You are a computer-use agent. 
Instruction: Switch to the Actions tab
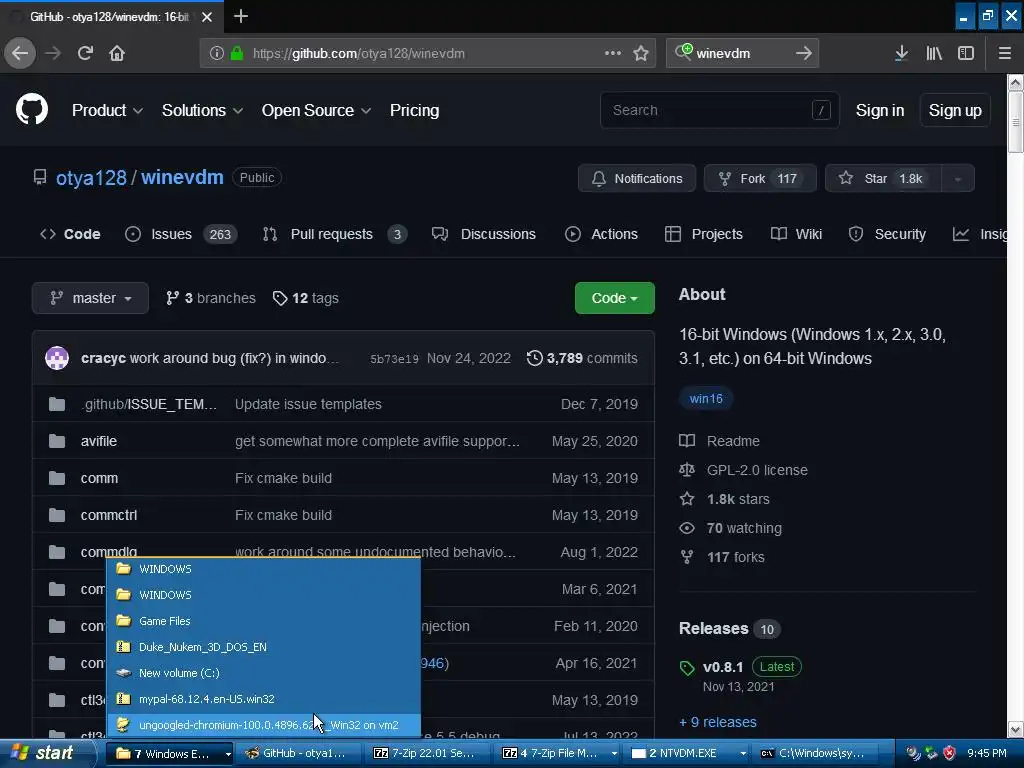[601, 234]
